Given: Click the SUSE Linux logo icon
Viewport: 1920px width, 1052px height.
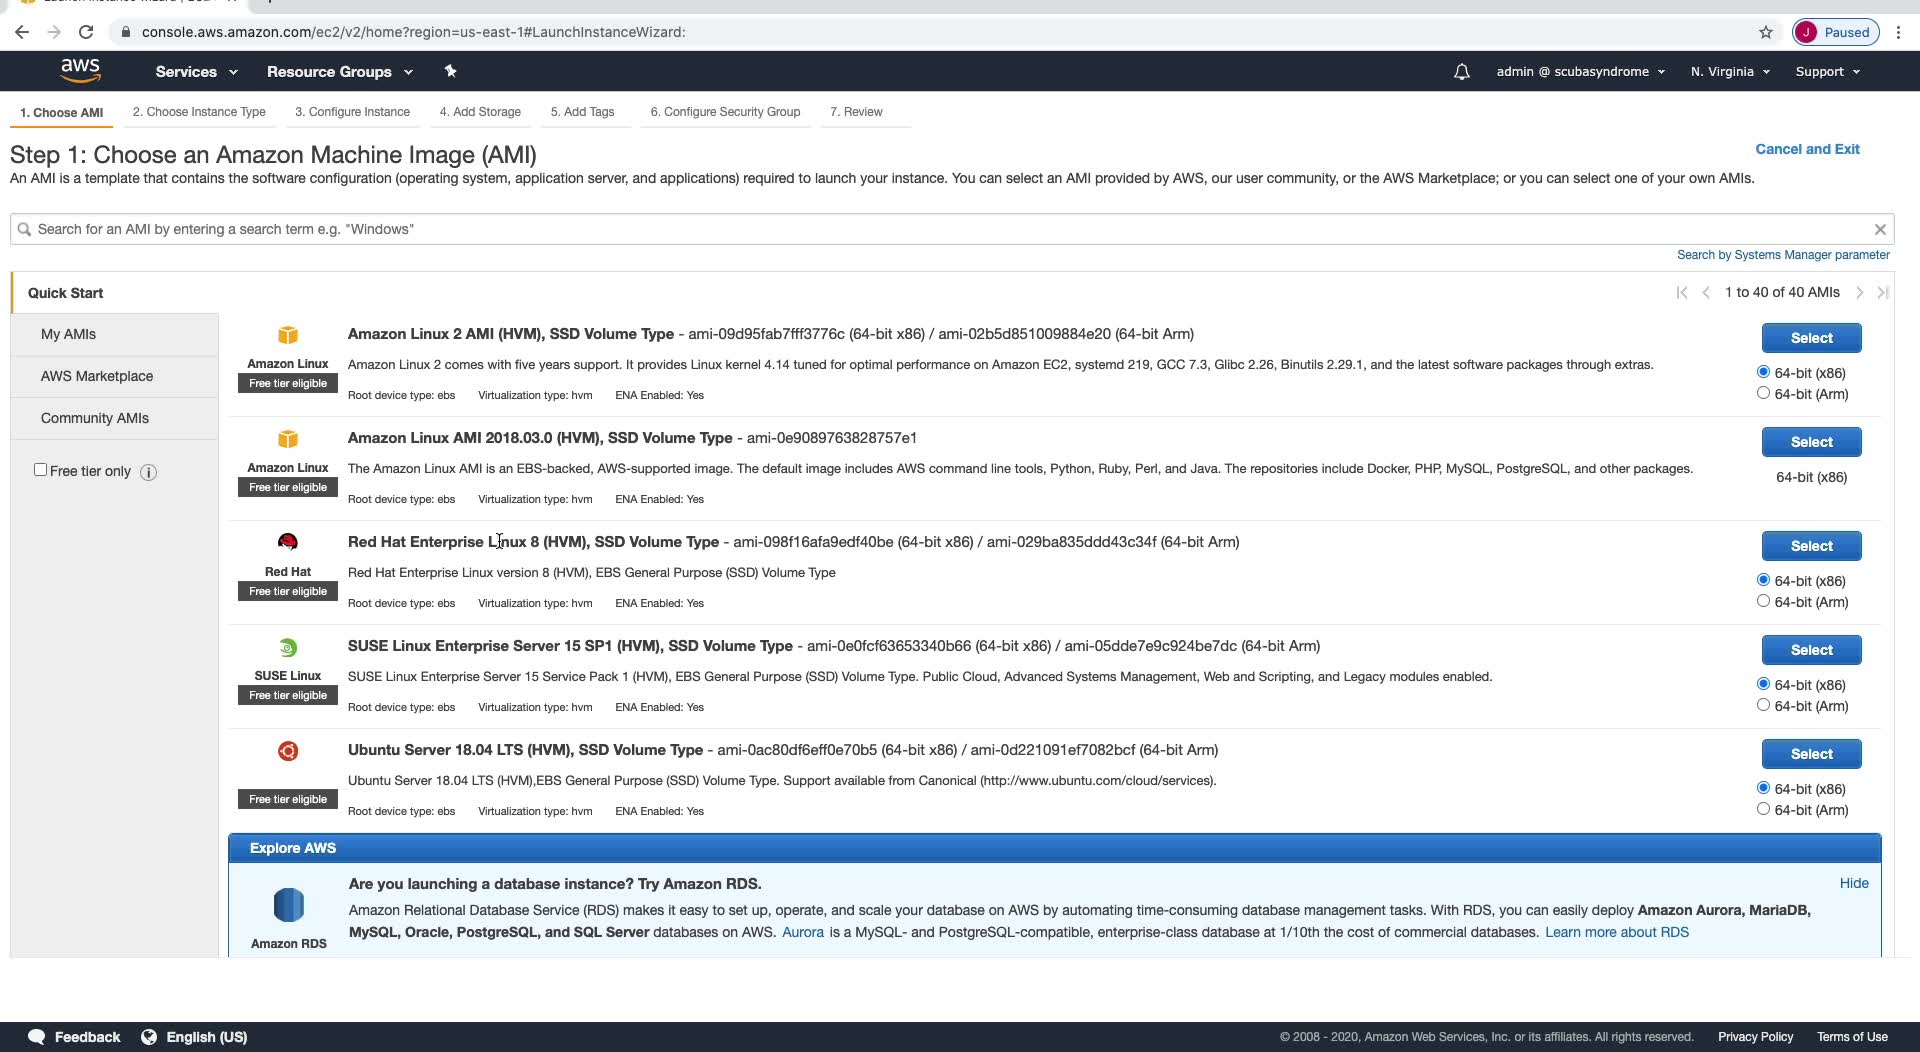Looking at the screenshot, I should pyautogui.click(x=288, y=647).
